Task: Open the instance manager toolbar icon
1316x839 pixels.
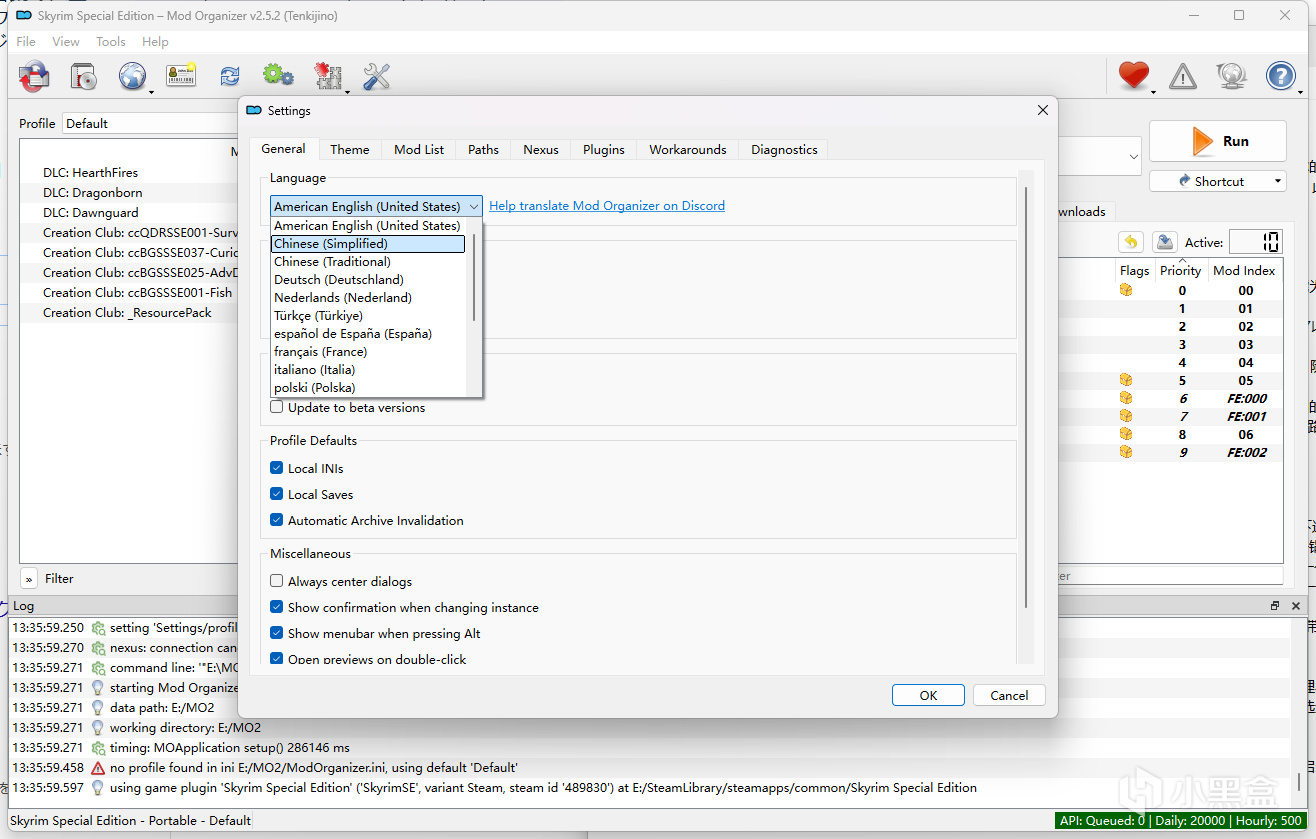Action: tap(83, 76)
